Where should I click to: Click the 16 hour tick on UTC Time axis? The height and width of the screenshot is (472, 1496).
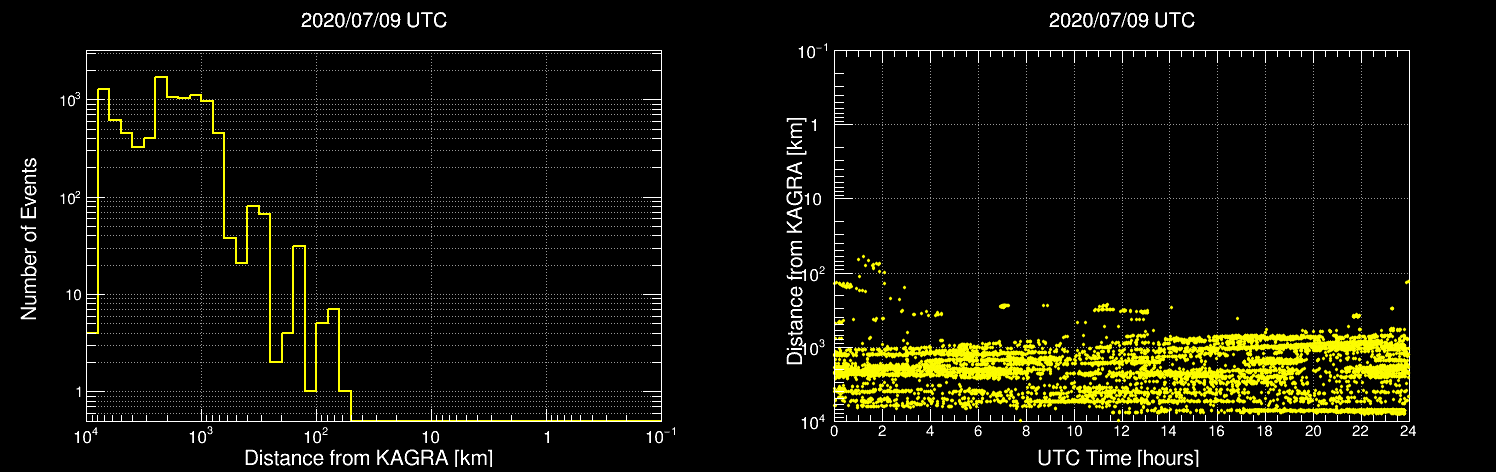pos(1217,433)
